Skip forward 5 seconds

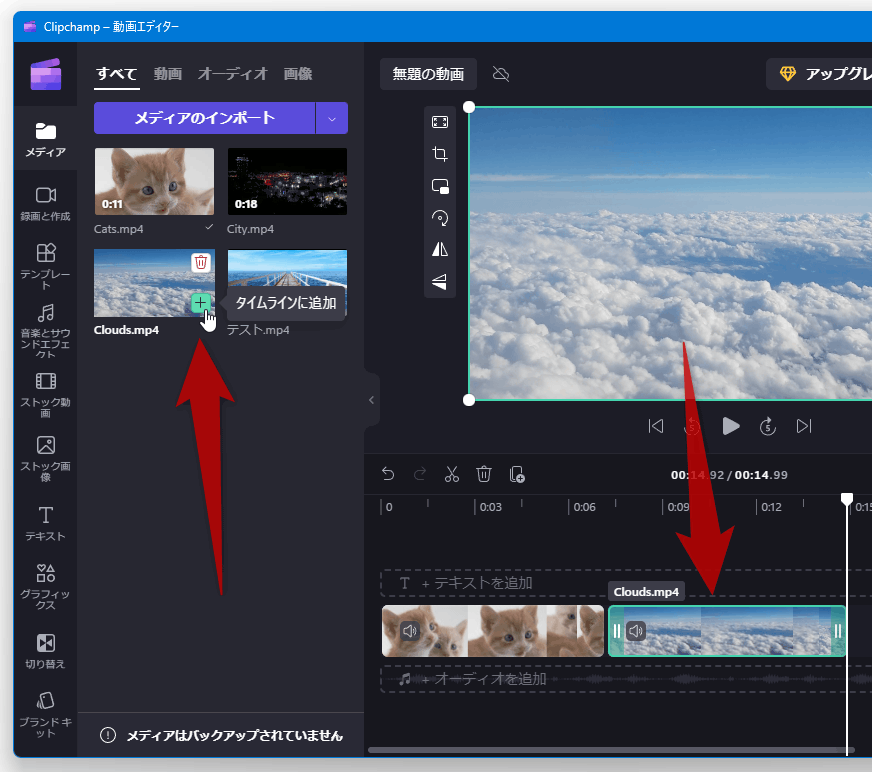[768, 427]
